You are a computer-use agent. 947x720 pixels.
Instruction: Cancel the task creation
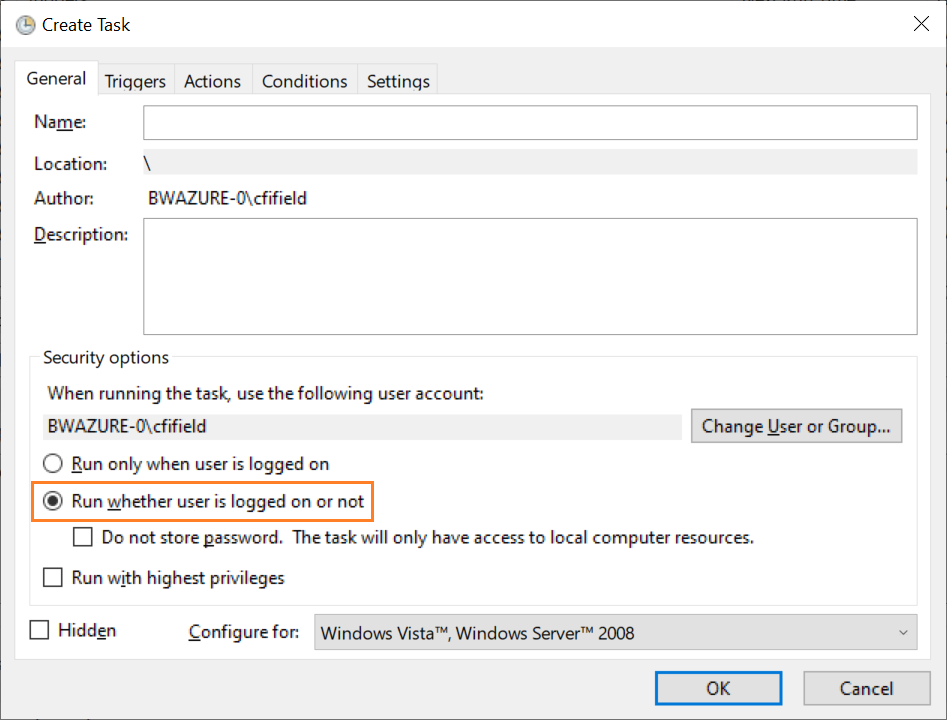866,689
